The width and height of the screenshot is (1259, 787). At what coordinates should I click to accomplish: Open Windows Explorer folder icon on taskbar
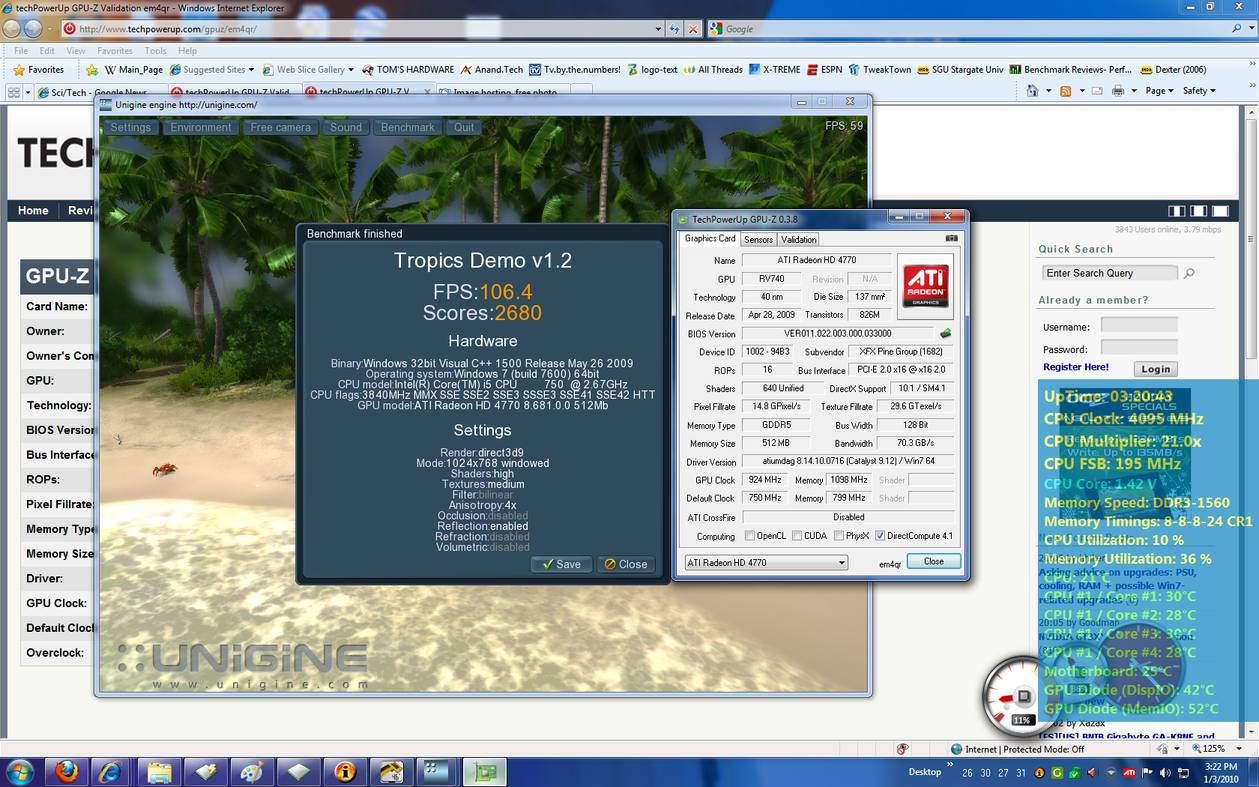[x=159, y=772]
